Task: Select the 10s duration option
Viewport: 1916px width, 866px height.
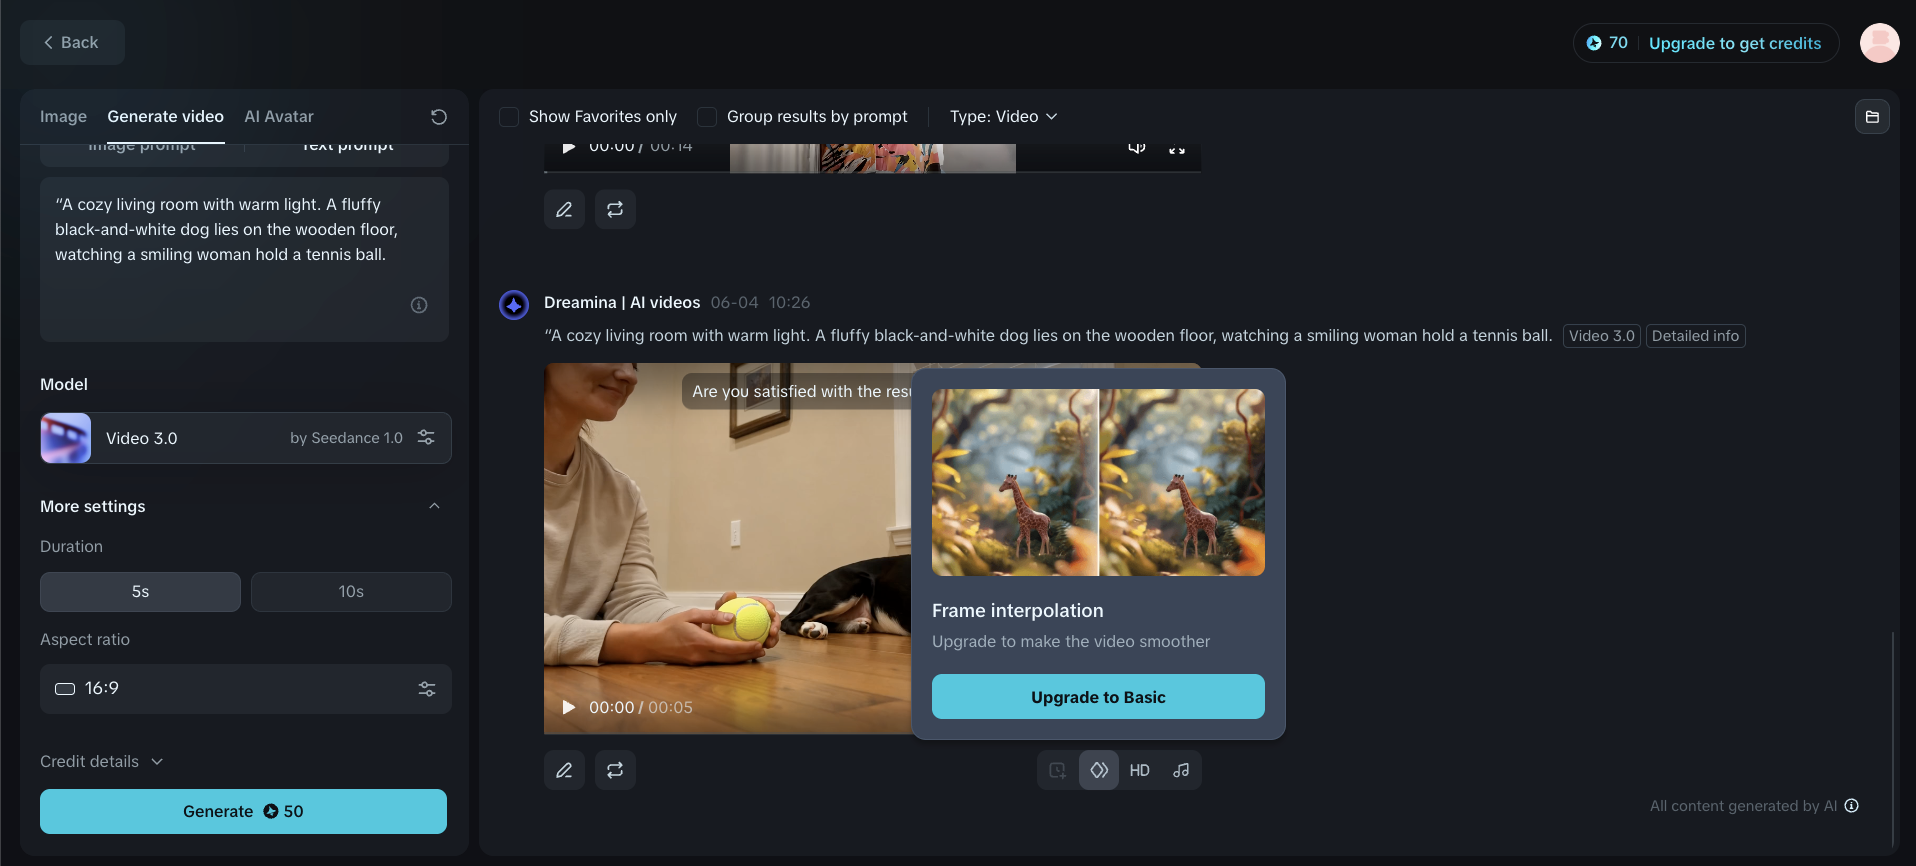Action: click(x=351, y=592)
